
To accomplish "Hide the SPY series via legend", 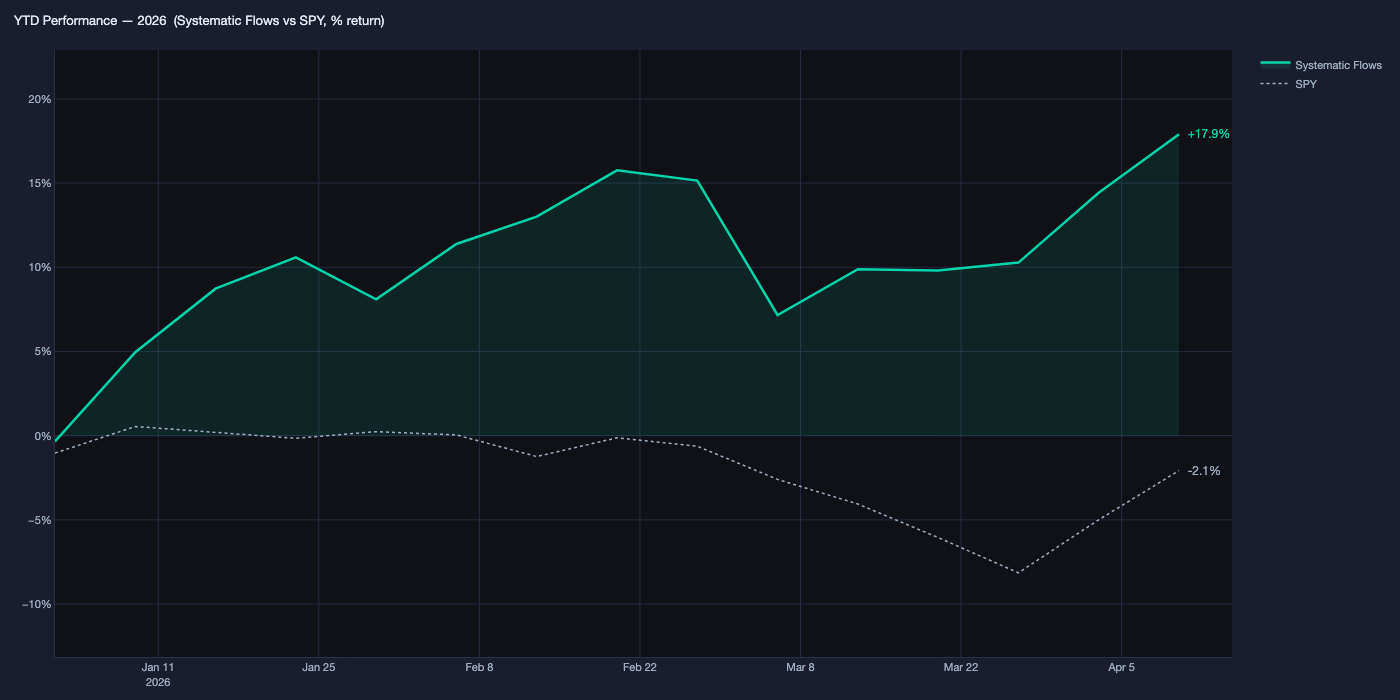I will [x=1305, y=84].
